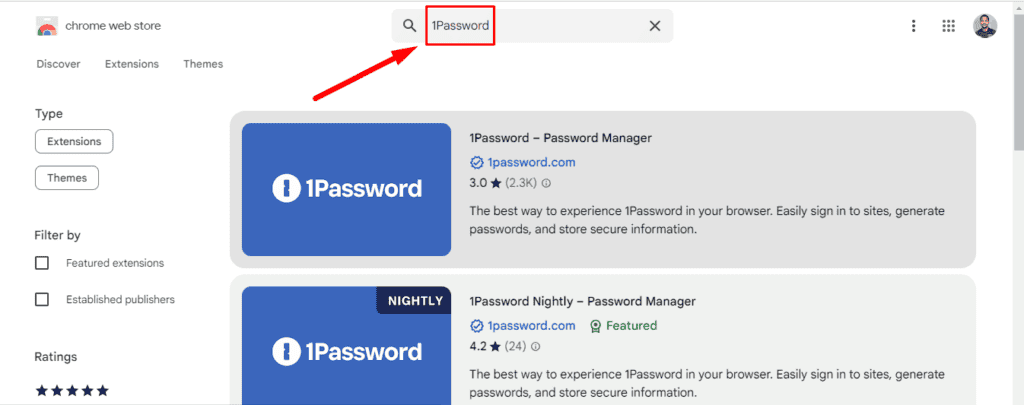The width and height of the screenshot is (1024, 405).
Task: Enable the Featured extensions checkbox
Action: point(42,263)
